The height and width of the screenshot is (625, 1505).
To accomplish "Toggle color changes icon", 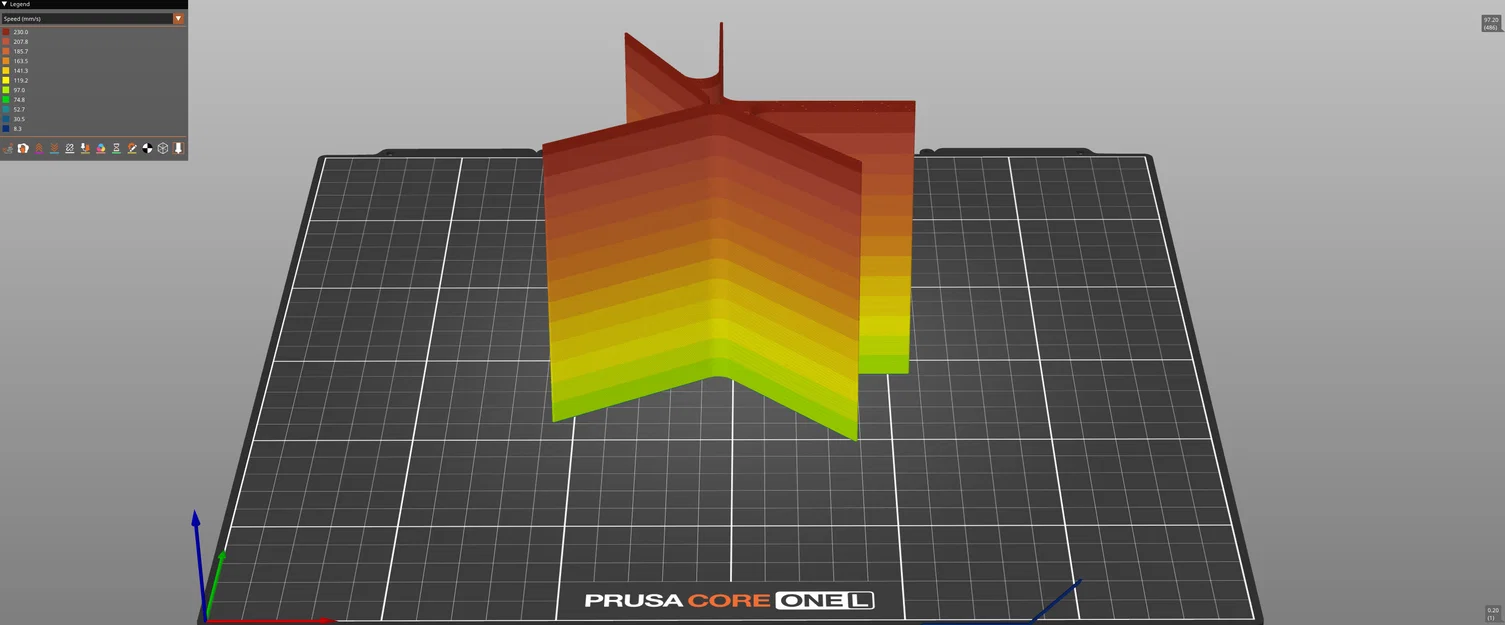I will pyautogui.click(x=101, y=148).
